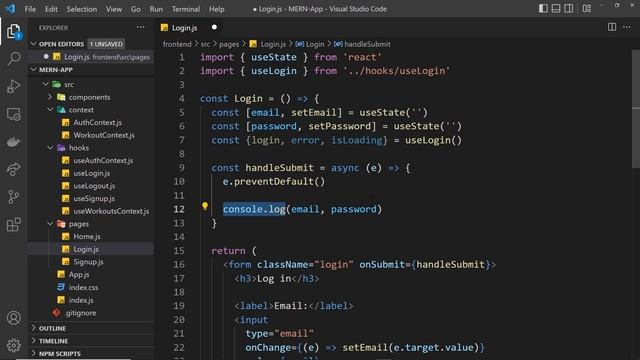The width and height of the screenshot is (640, 360).
Task: Open Login.js in Open Editors list
Action: click(91, 57)
